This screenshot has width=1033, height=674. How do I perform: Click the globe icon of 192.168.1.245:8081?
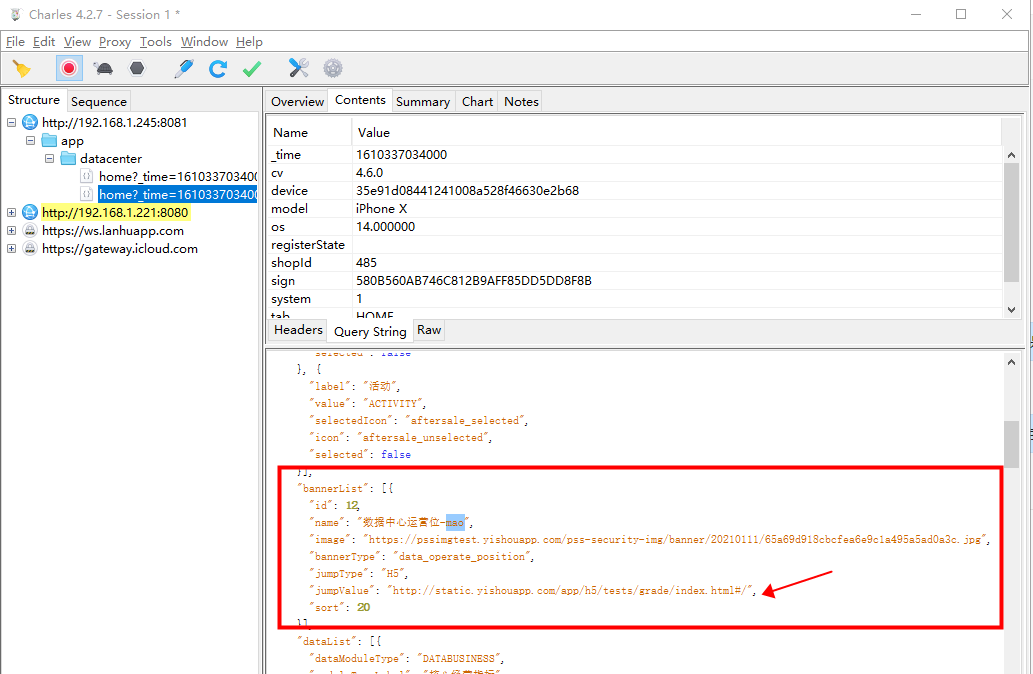pyautogui.click(x=30, y=122)
